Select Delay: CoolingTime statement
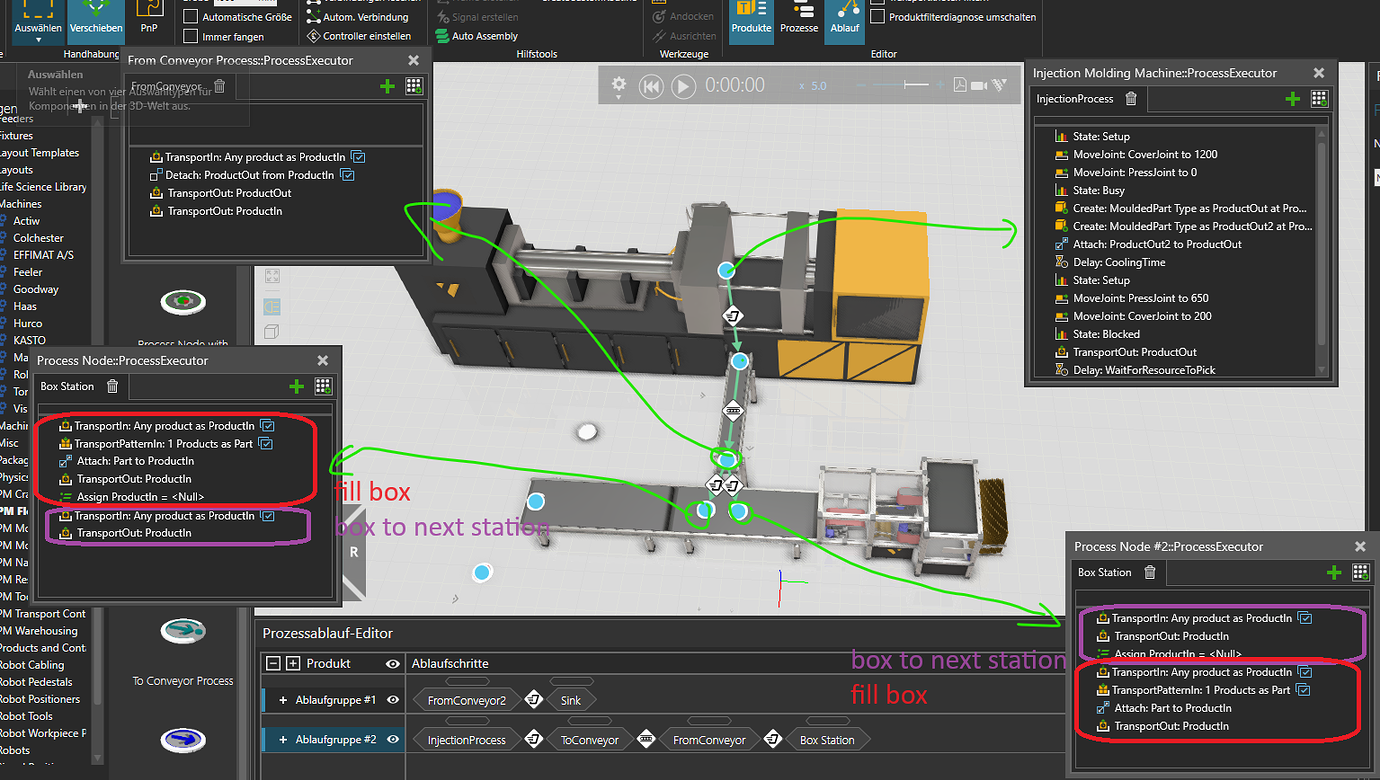The width and height of the screenshot is (1380, 780). point(1119,262)
